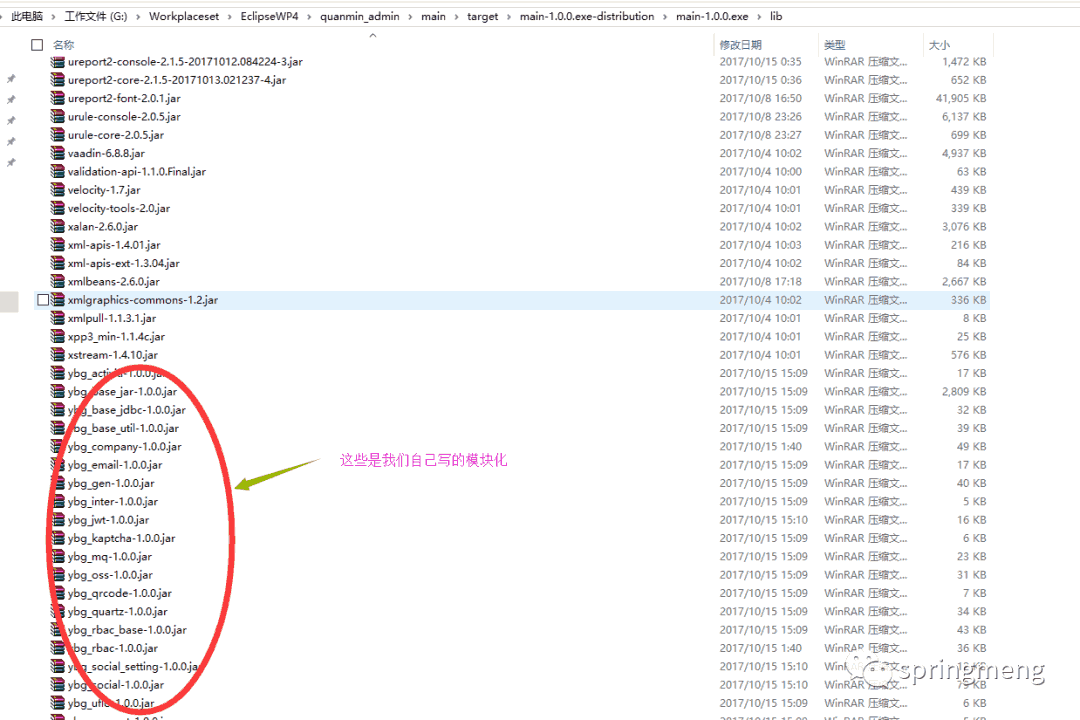Click the xml-apis-ext-1.3.04.jar icon

click(58, 263)
